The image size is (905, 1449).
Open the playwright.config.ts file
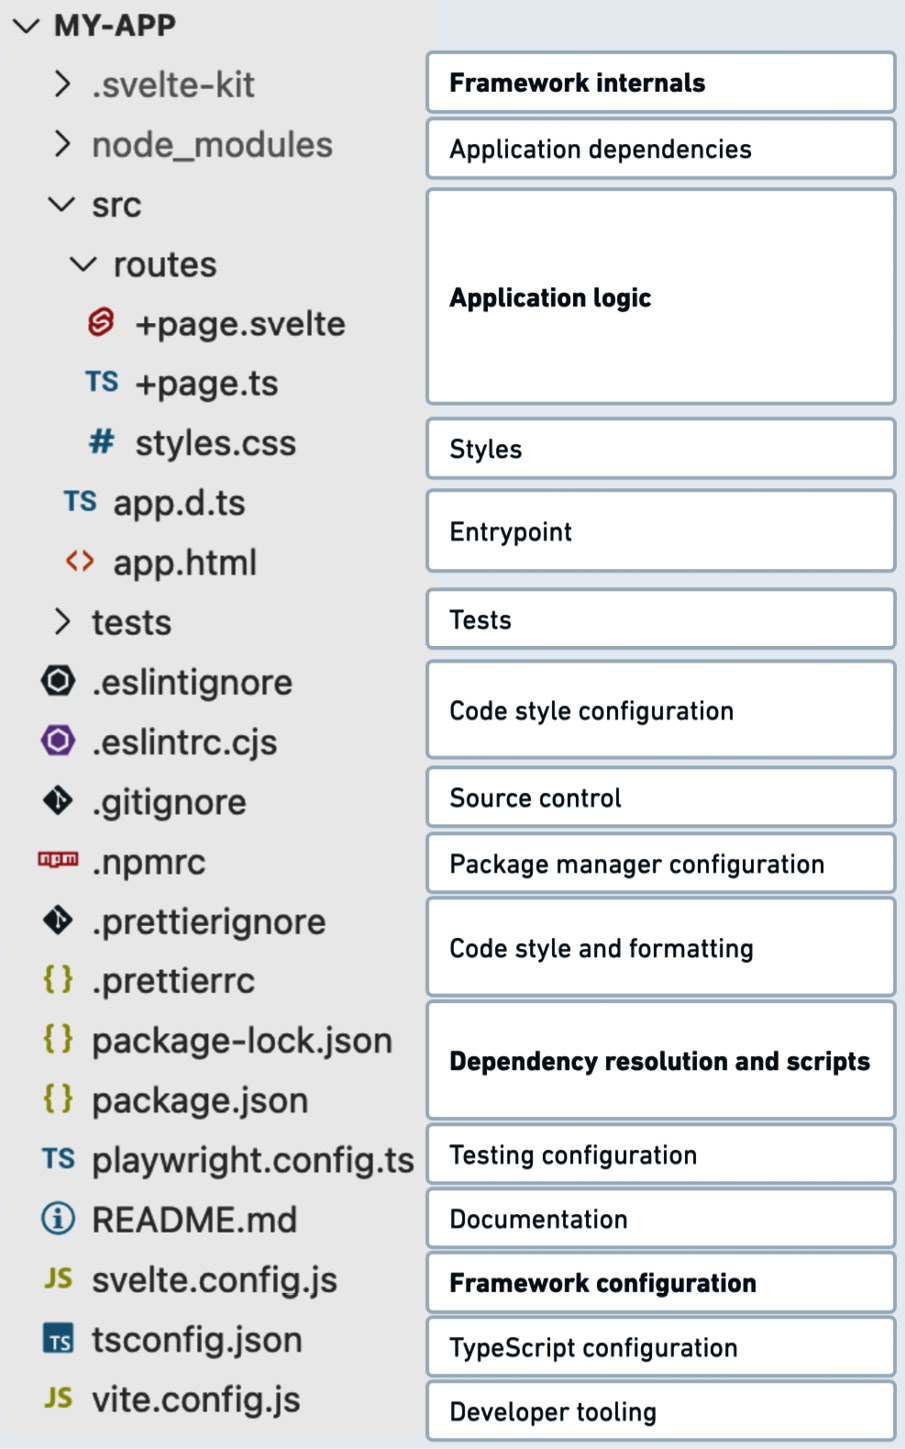click(x=252, y=1159)
